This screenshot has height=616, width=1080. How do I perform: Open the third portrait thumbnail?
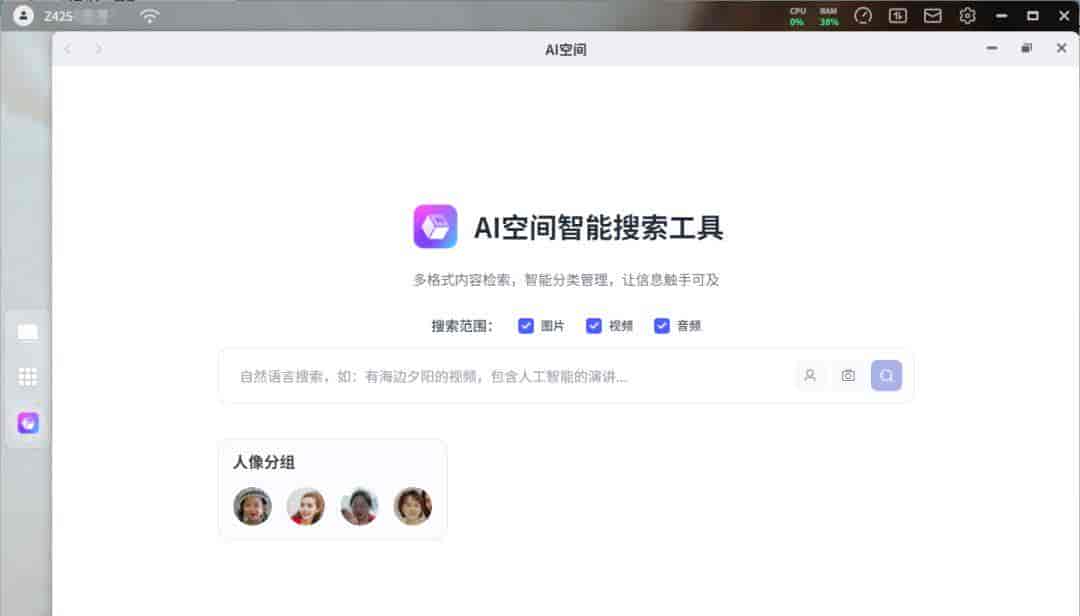tap(360, 506)
